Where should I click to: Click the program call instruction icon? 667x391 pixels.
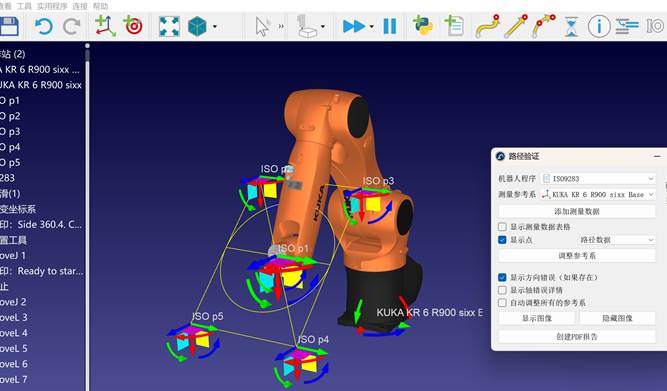point(627,26)
